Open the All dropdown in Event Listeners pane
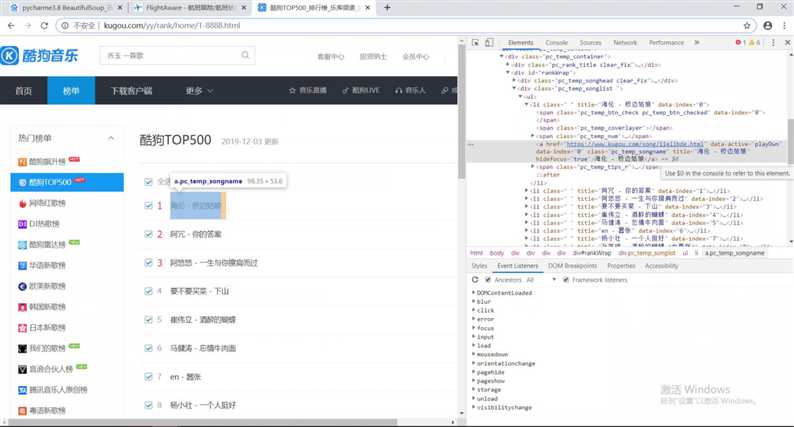 click(x=541, y=280)
